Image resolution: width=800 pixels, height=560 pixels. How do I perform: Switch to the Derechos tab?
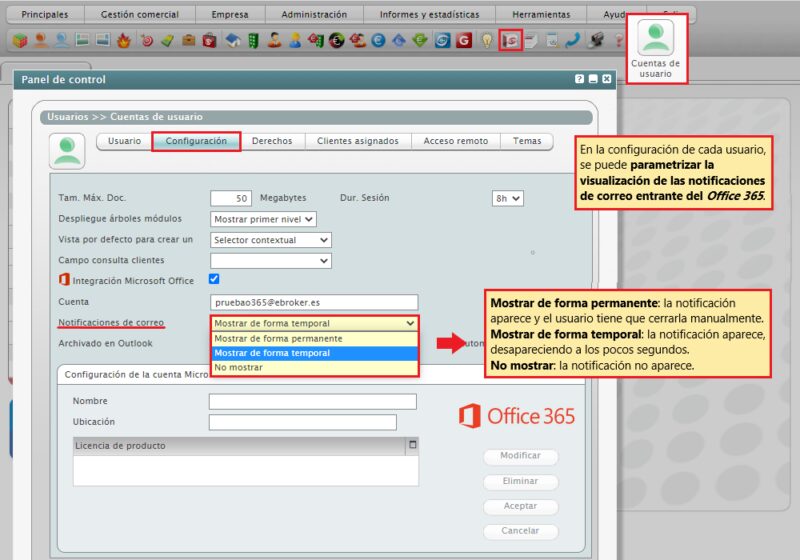pos(272,141)
